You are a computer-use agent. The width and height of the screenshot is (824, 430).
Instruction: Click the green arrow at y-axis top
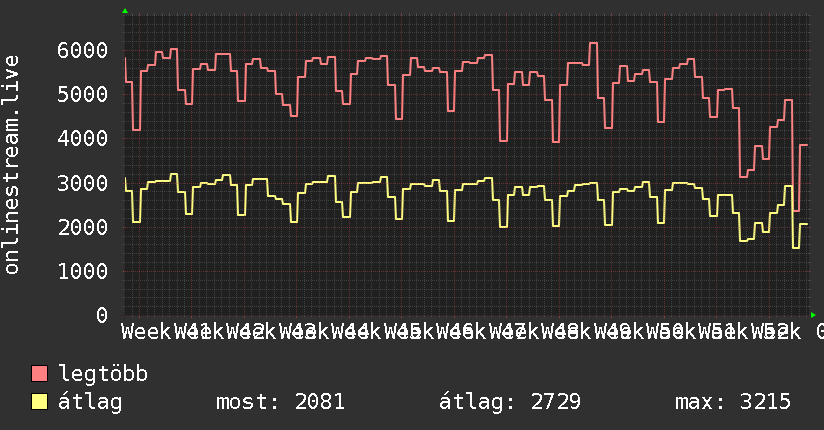click(x=125, y=11)
